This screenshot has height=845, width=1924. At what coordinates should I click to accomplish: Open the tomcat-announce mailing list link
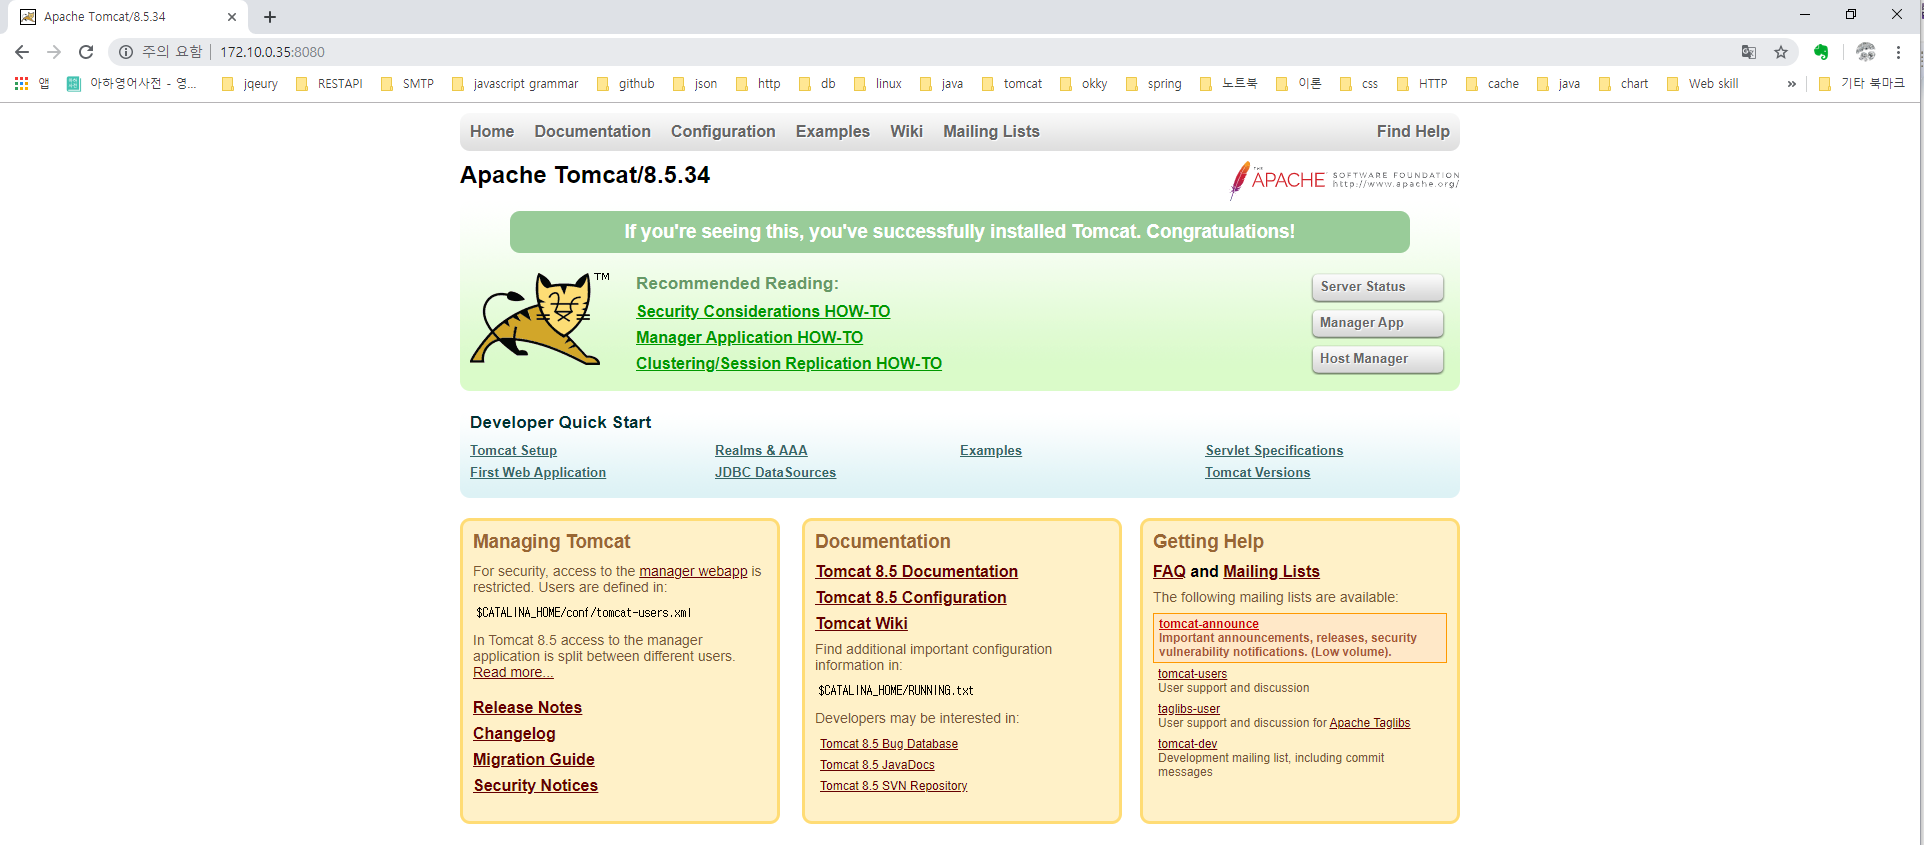pyautogui.click(x=1208, y=624)
